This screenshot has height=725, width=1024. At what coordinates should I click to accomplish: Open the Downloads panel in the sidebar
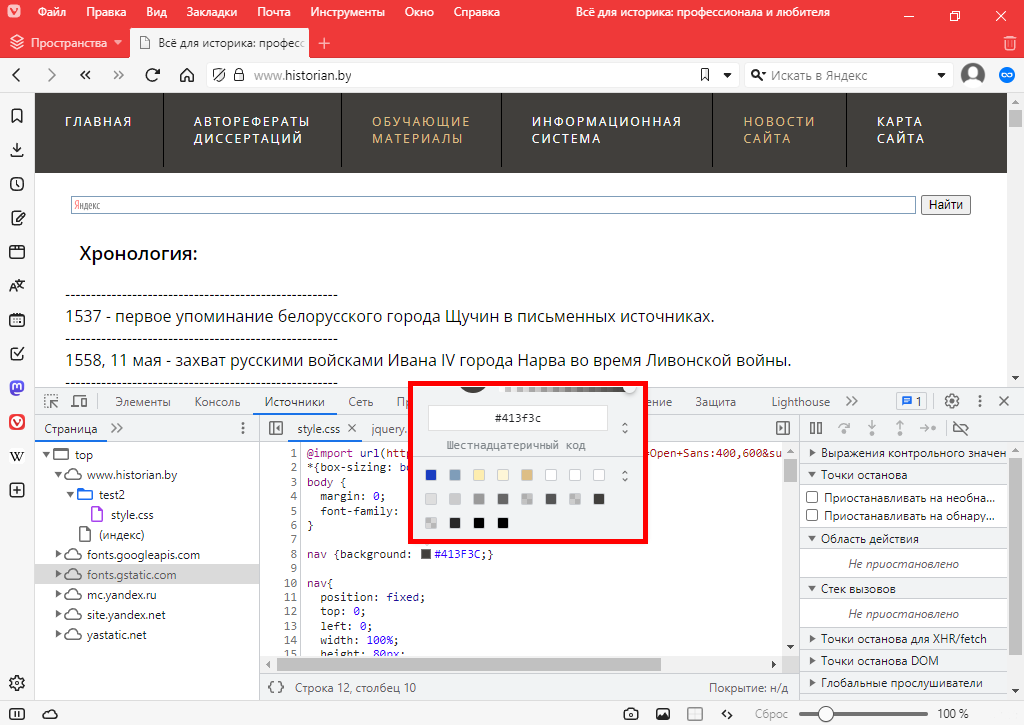(17, 150)
